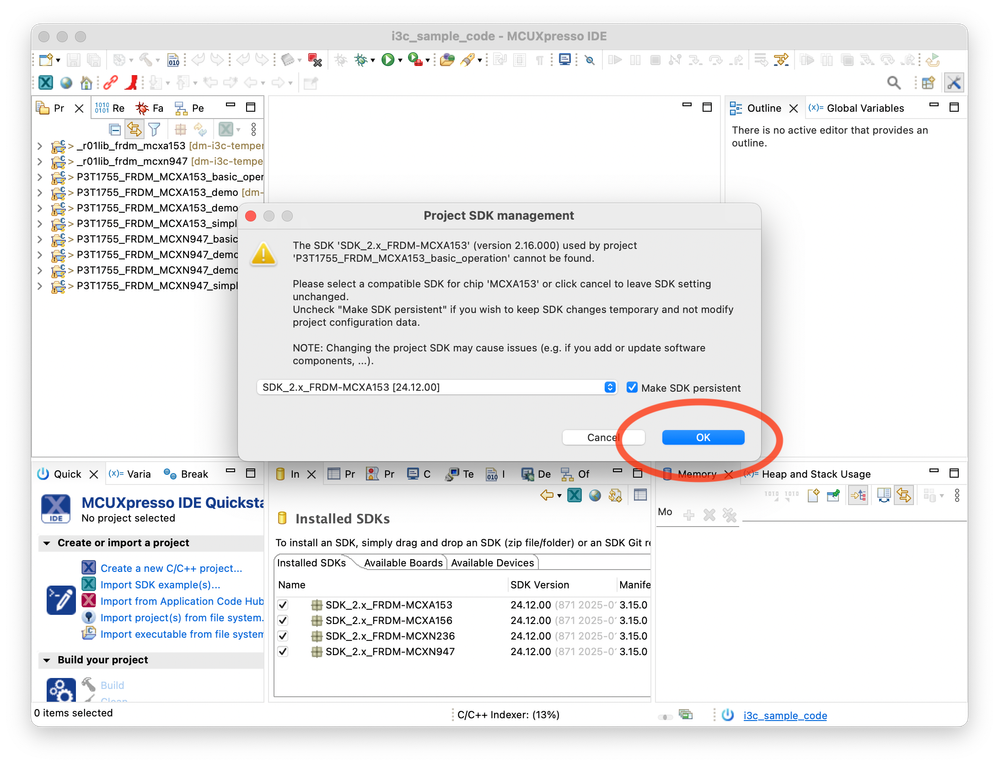999x765 pixels.
Task: Expand _r01lib_frdm_mcxn947 project
Action: pos(40,161)
